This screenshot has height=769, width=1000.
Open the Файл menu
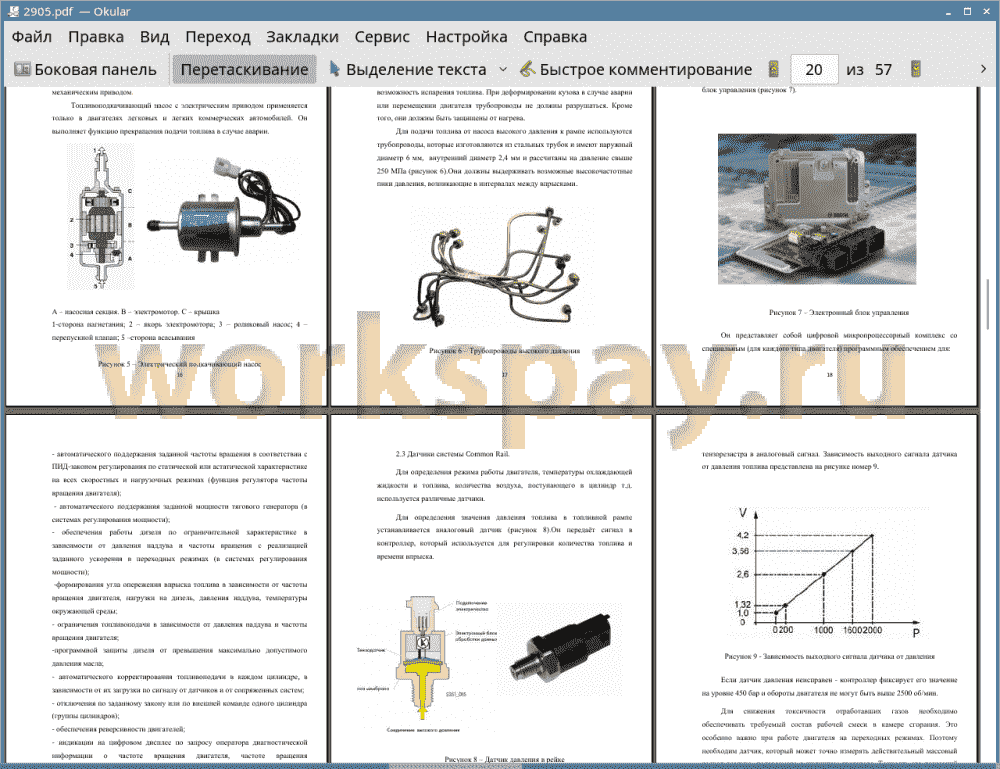pos(32,37)
